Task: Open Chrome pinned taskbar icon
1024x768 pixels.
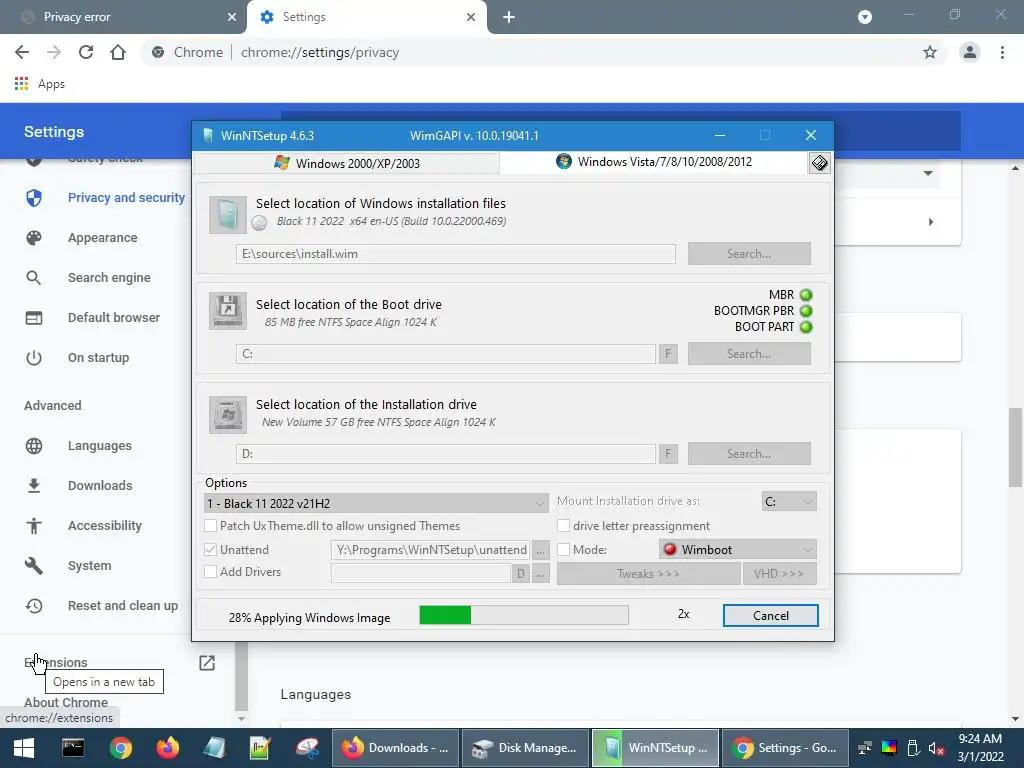Action: [x=120, y=748]
